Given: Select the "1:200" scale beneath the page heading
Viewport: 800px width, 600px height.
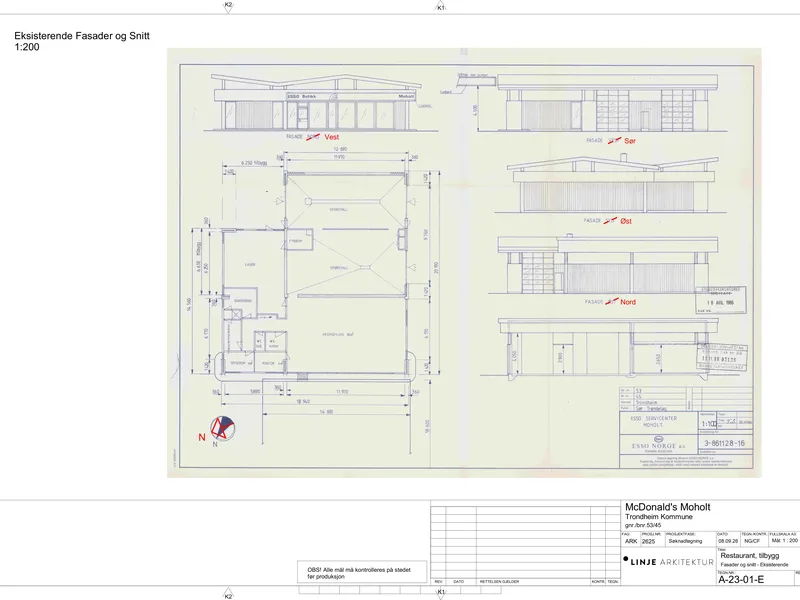Looking at the screenshot, I should tap(27, 47).
